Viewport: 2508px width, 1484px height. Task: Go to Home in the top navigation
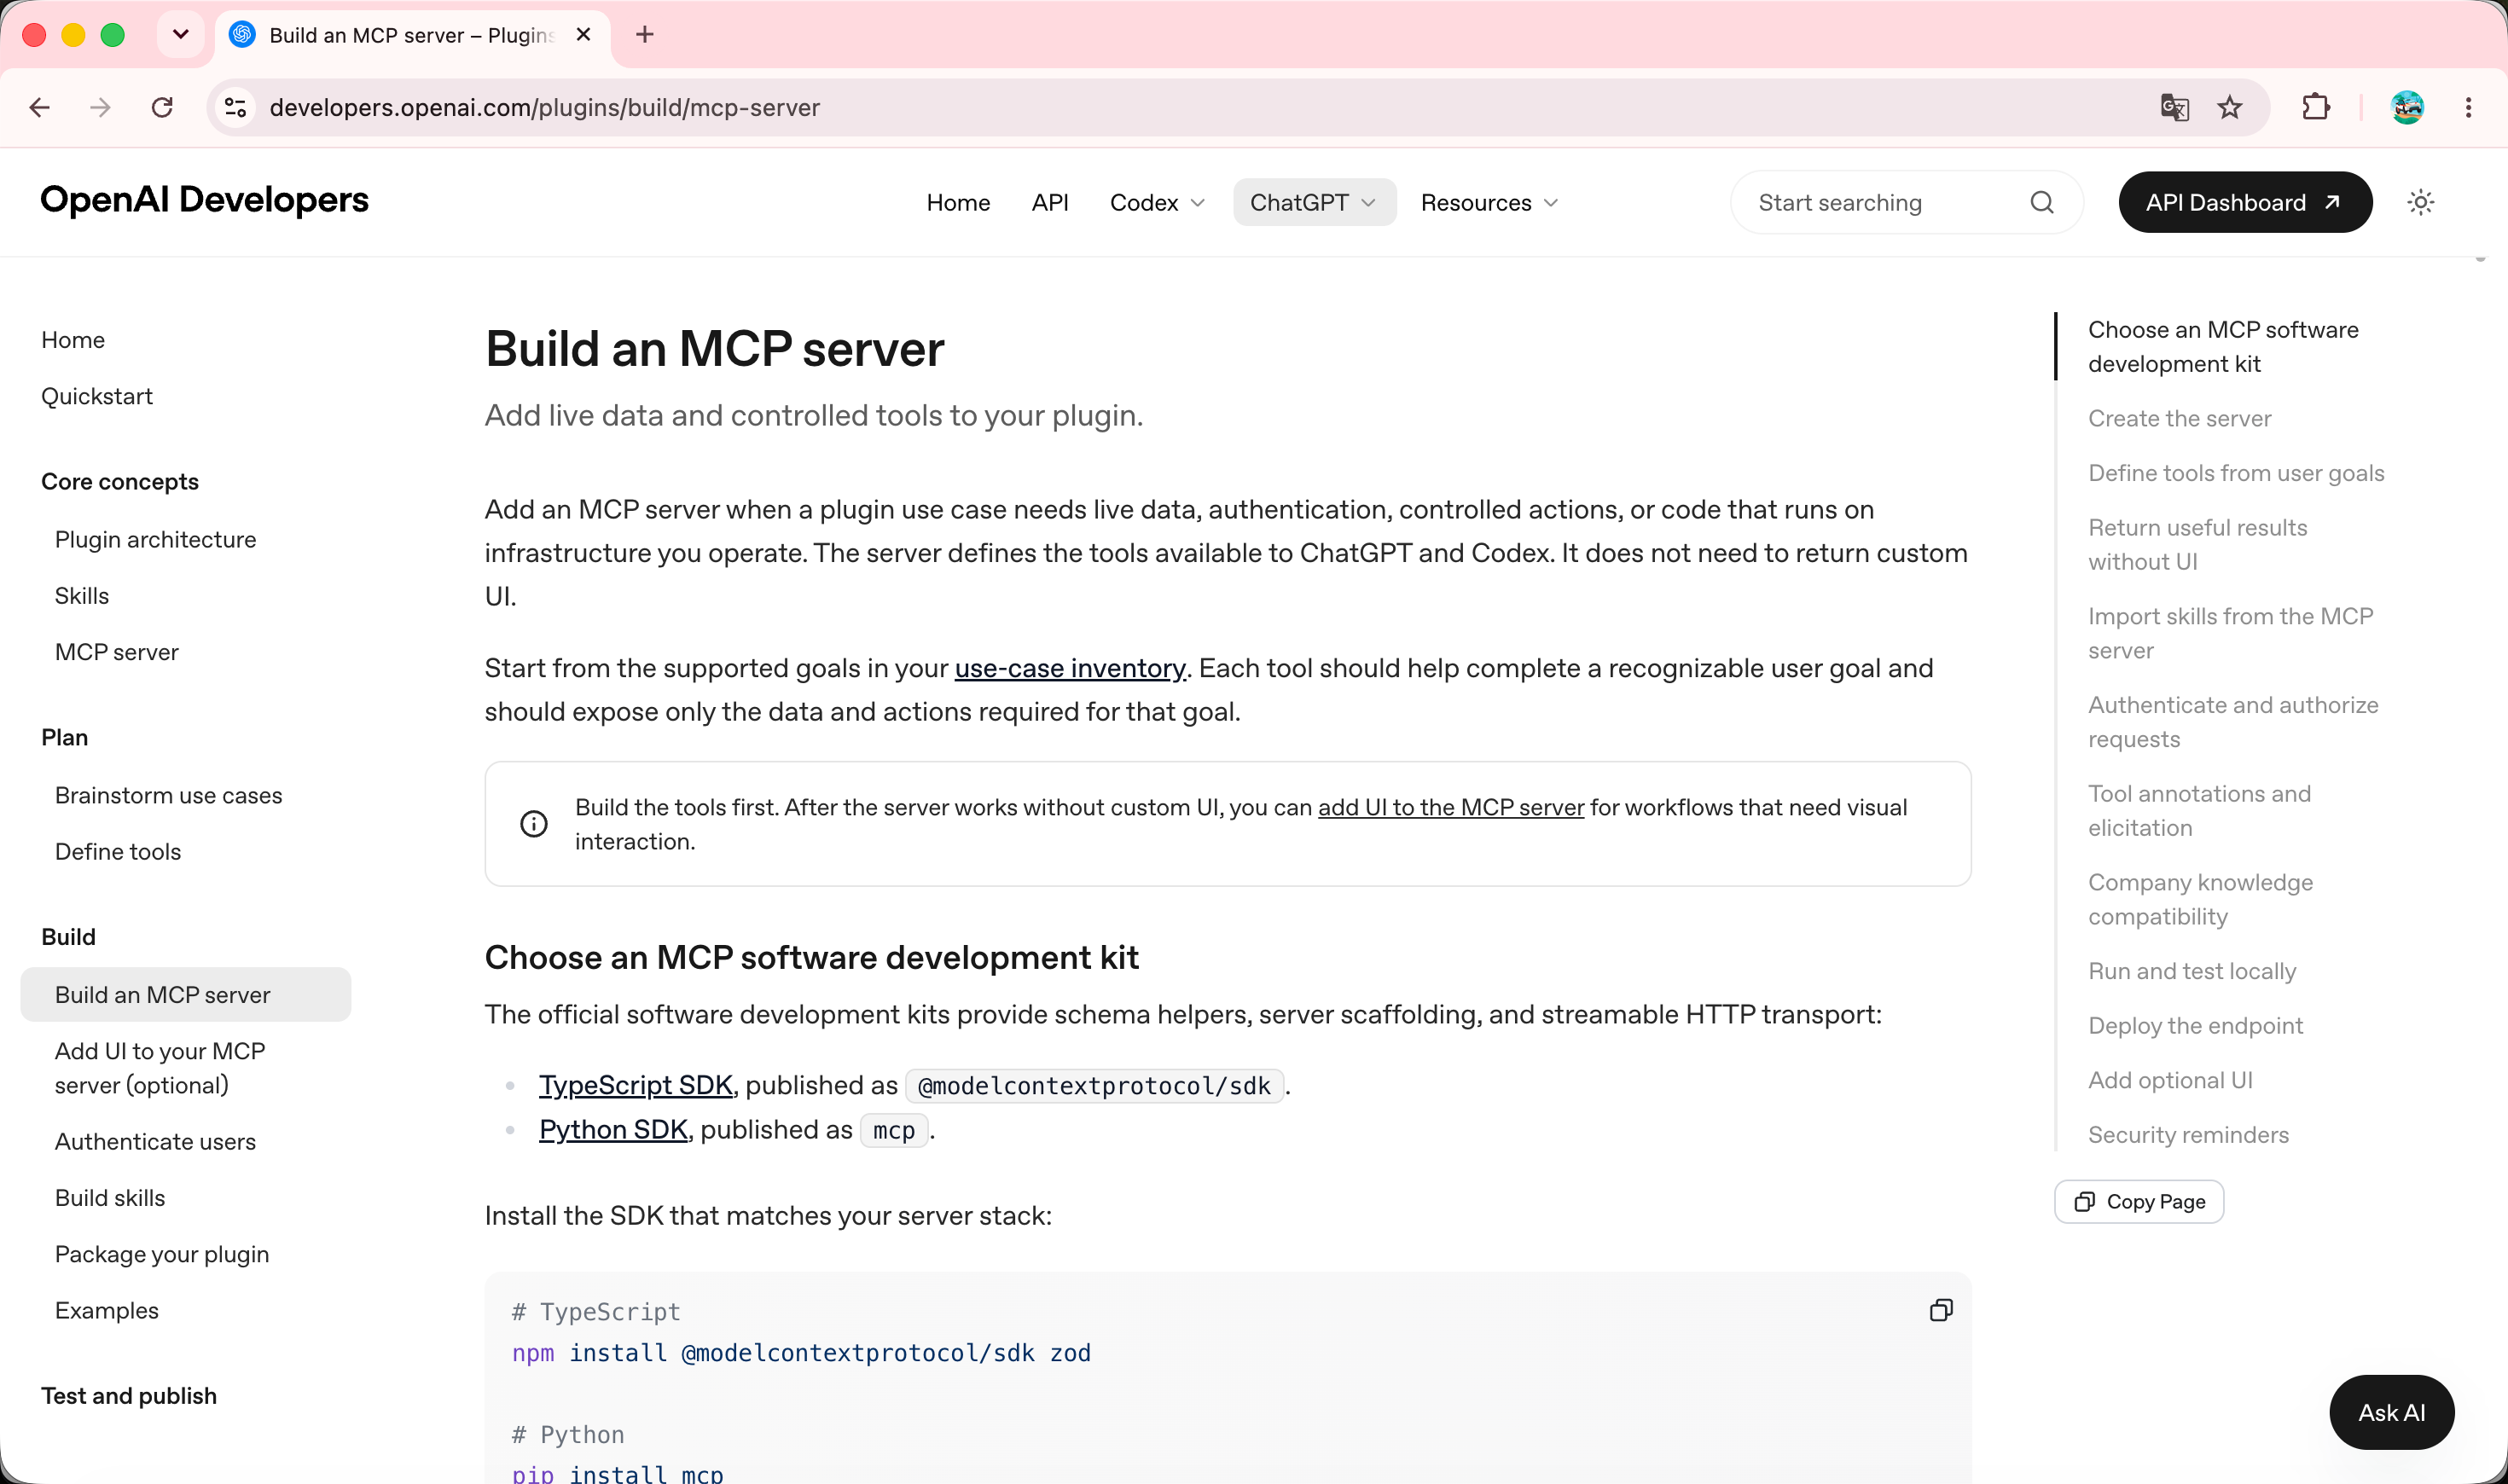[958, 203]
